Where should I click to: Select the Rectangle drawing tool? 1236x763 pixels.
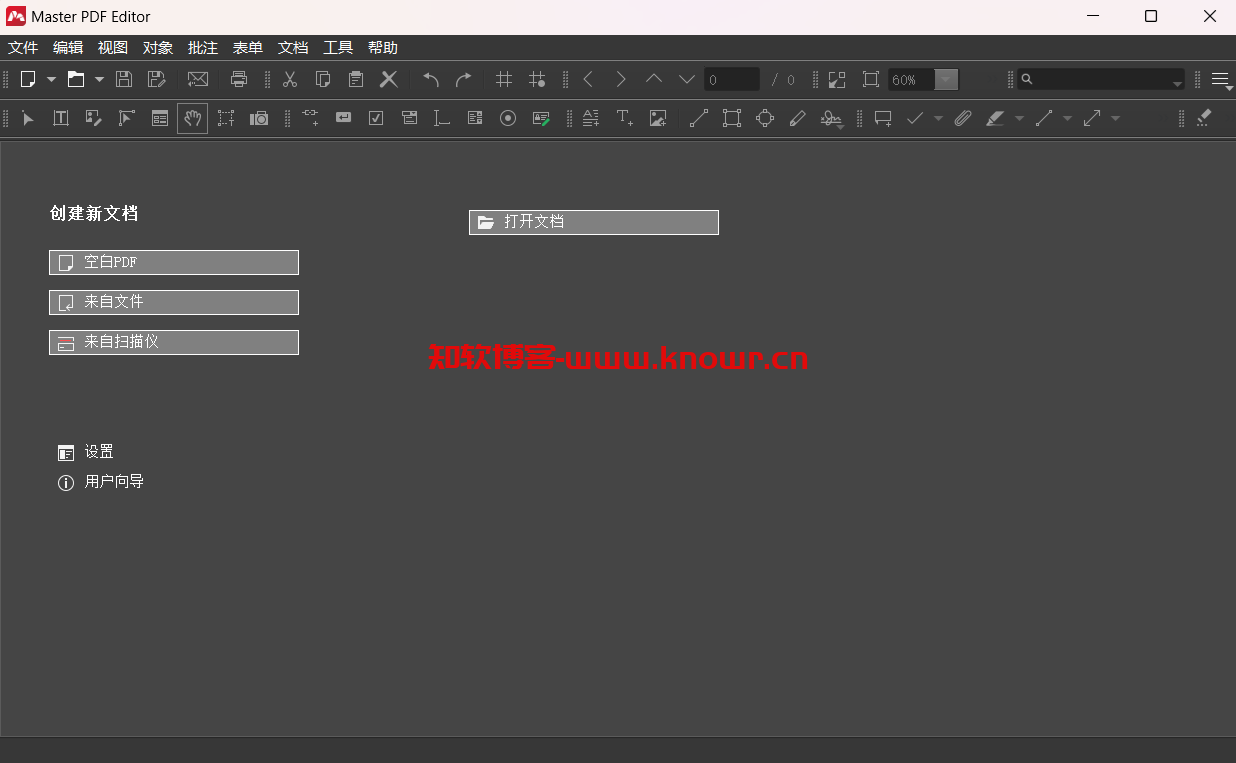(732, 118)
